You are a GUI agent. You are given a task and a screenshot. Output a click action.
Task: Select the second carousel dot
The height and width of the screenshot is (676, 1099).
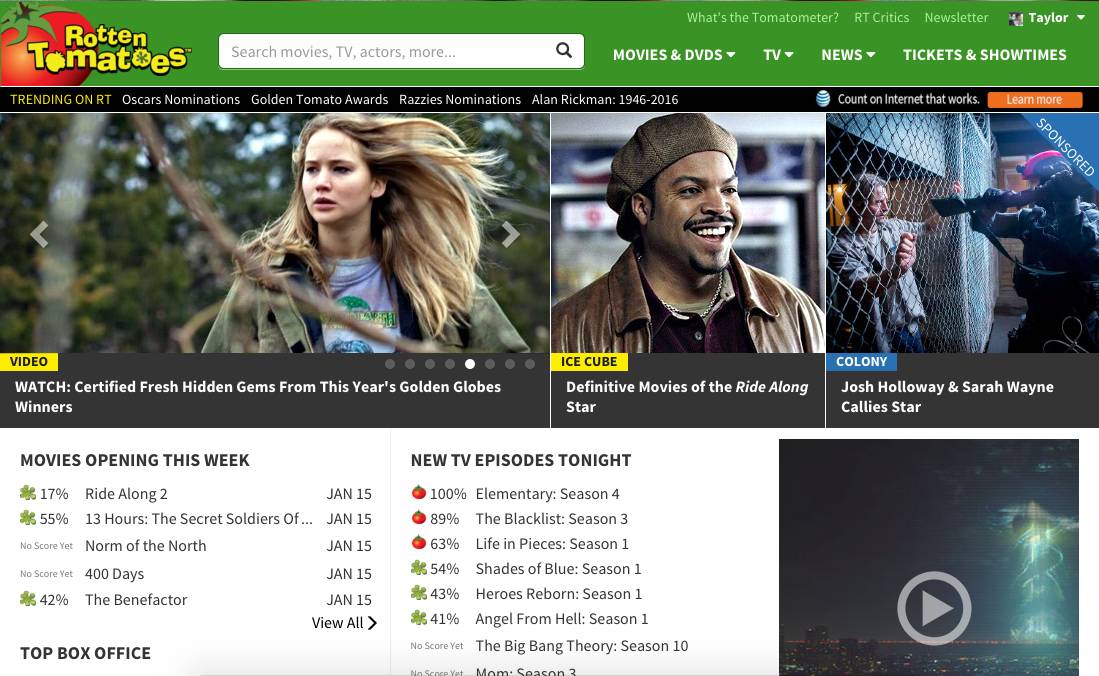pos(410,364)
